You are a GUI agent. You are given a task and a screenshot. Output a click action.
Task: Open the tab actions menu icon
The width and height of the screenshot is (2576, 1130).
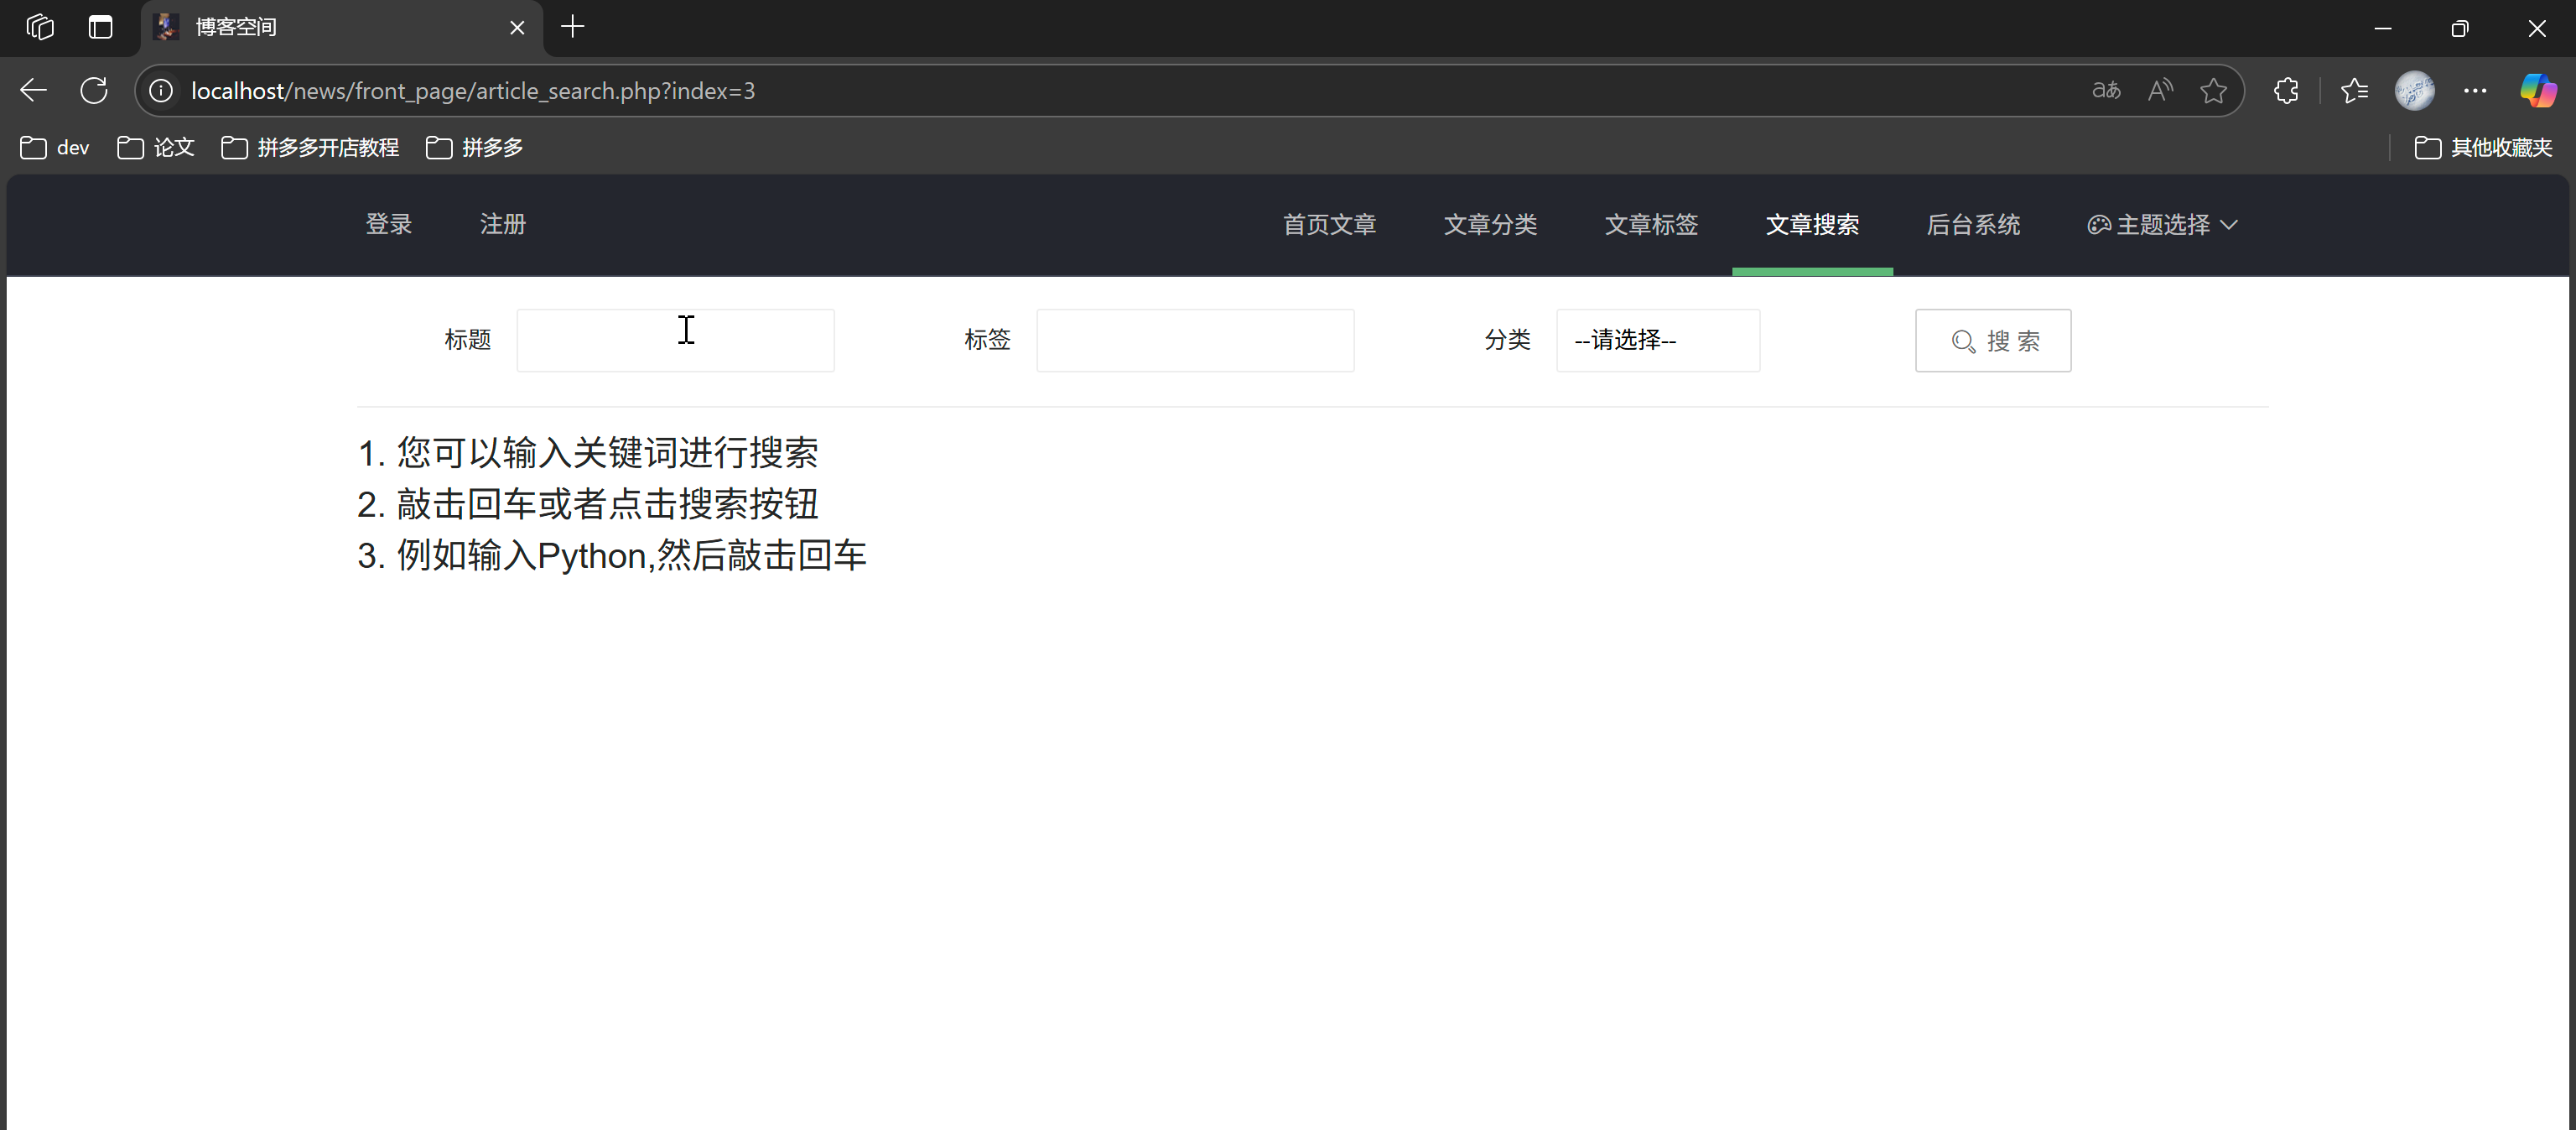(100, 27)
